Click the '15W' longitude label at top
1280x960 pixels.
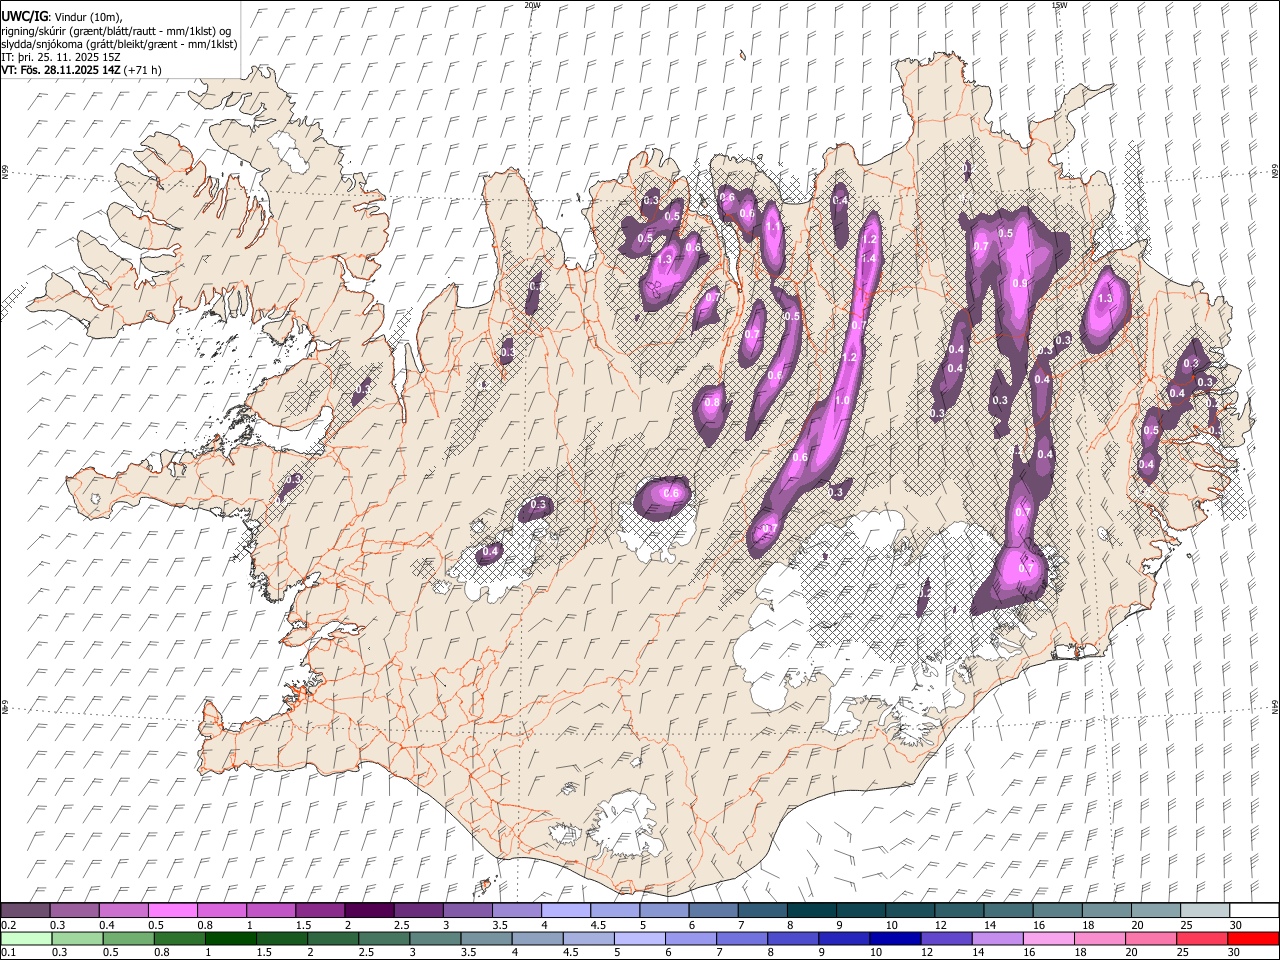(1058, 5)
